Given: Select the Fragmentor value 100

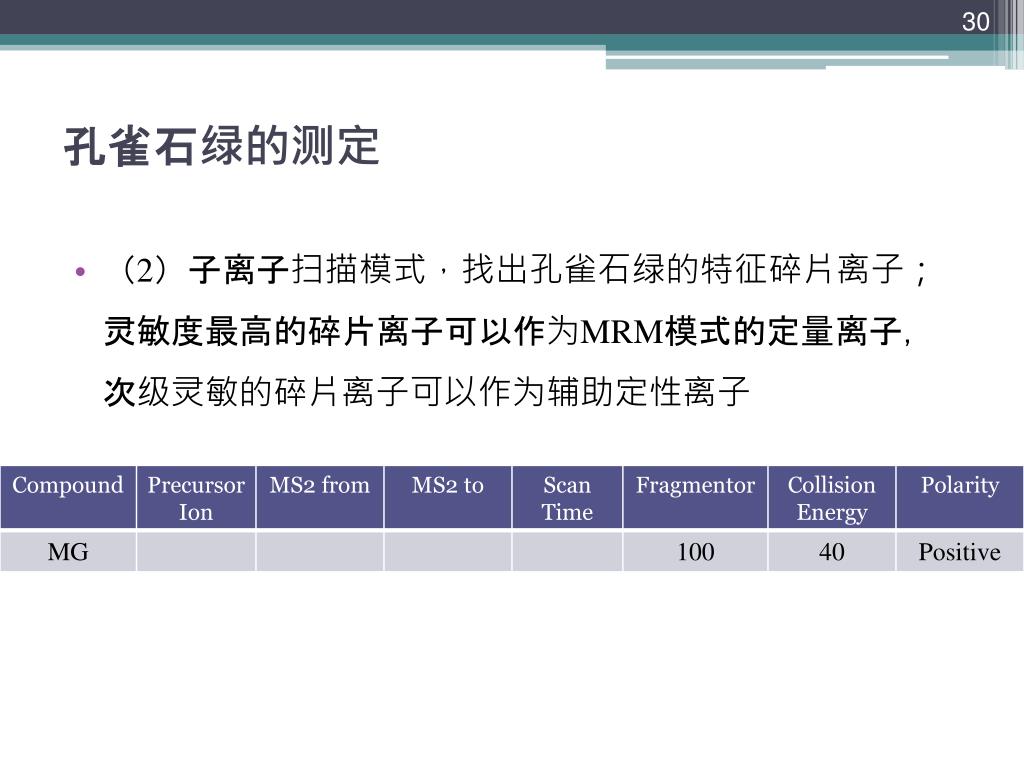Looking at the screenshot, I should (x=696, y=552).
